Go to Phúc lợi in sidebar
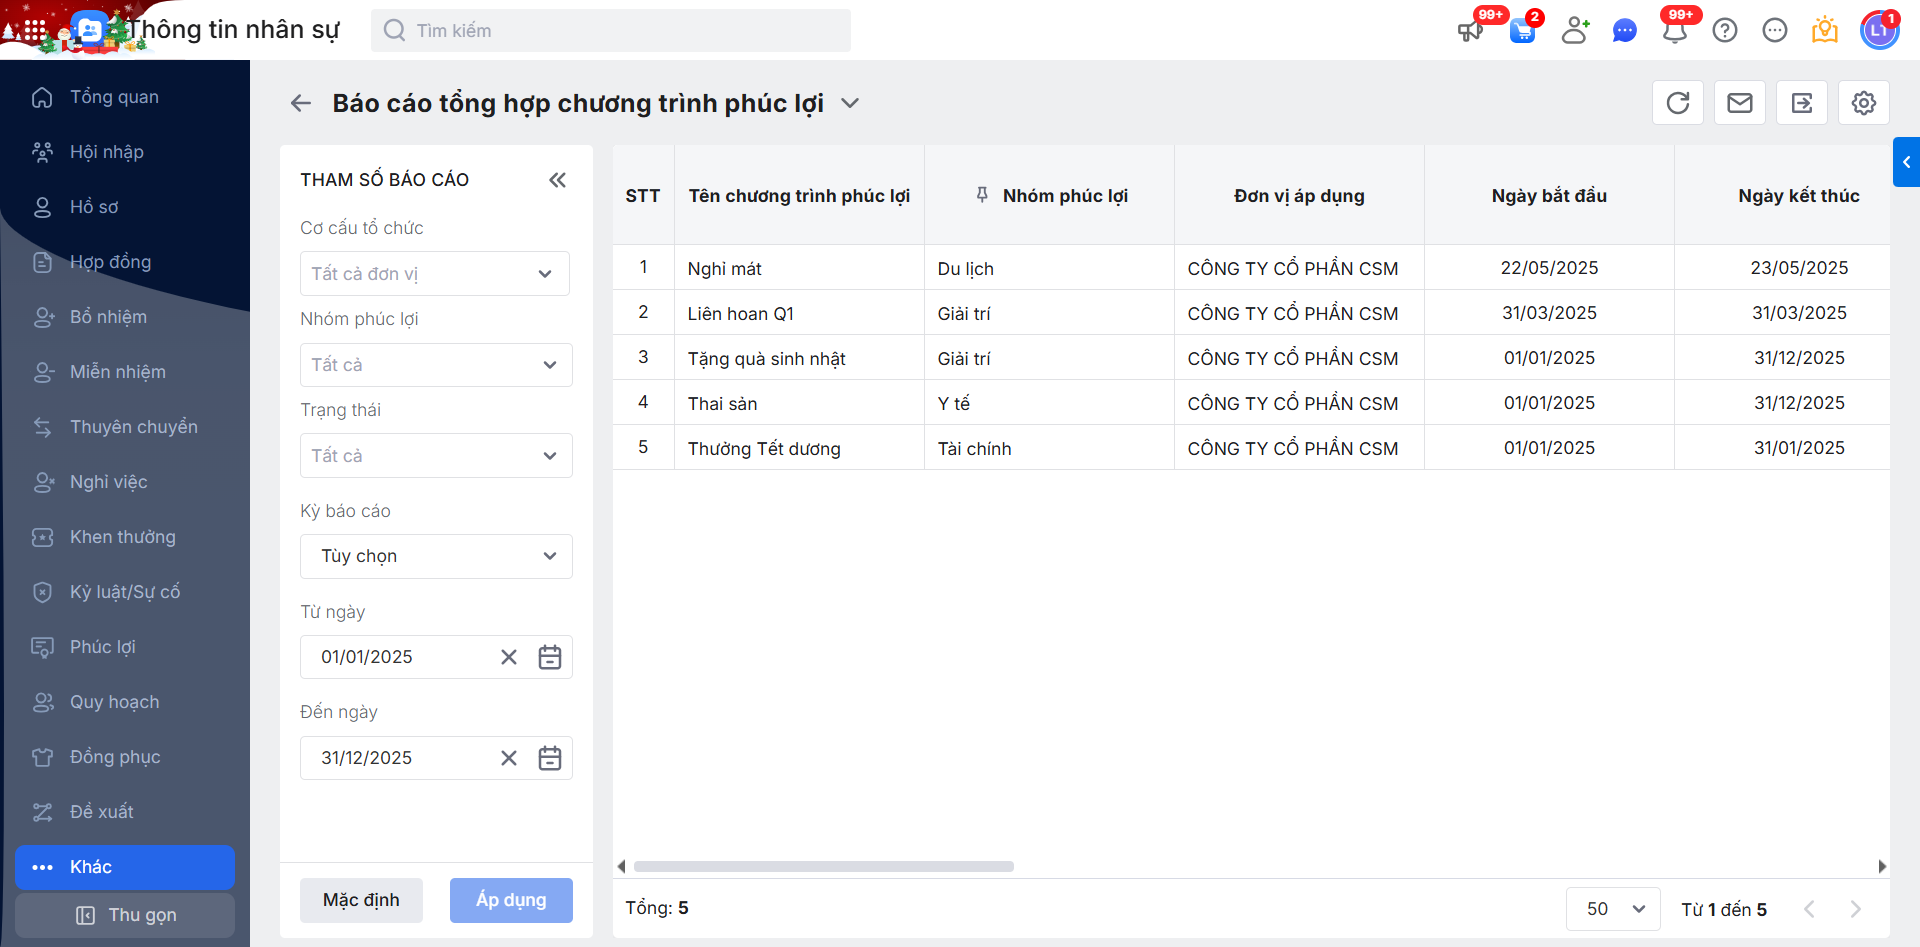 pyautogui.click(x=103, y=647)
